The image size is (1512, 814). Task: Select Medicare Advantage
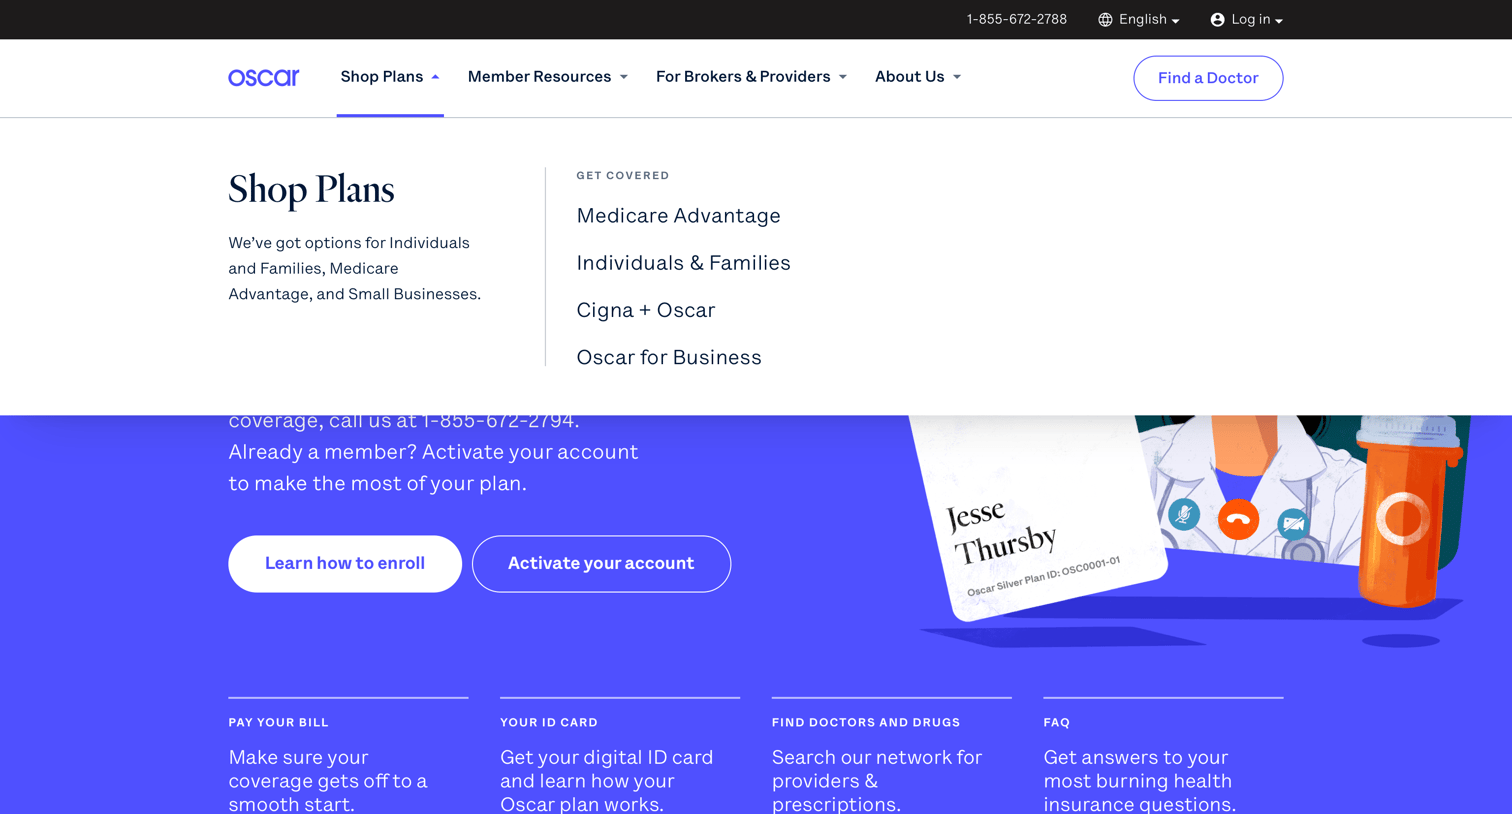click(678, 216)
